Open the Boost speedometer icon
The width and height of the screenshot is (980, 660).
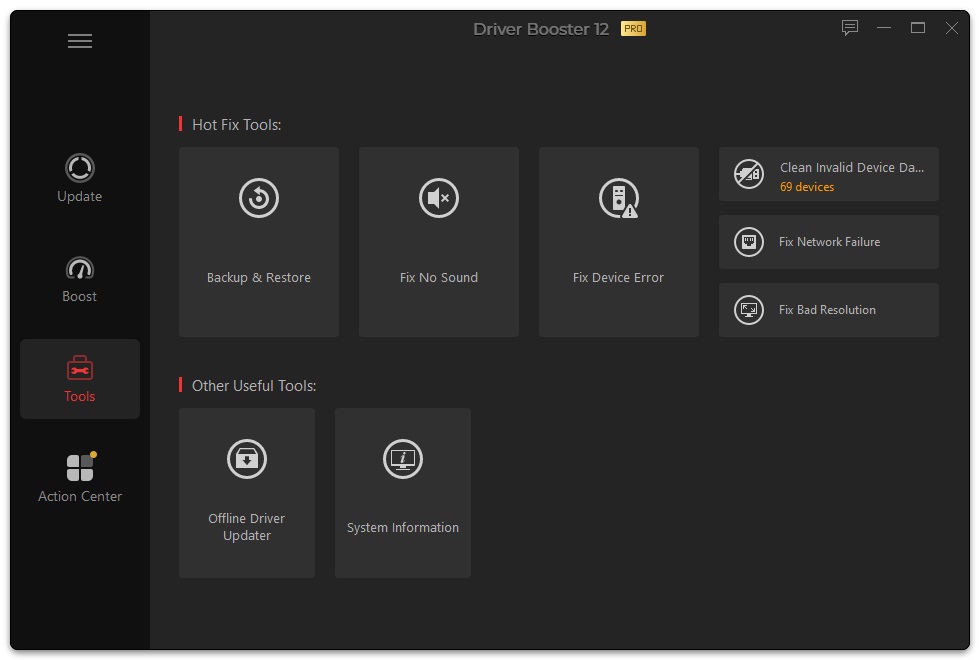coord(79,268)
